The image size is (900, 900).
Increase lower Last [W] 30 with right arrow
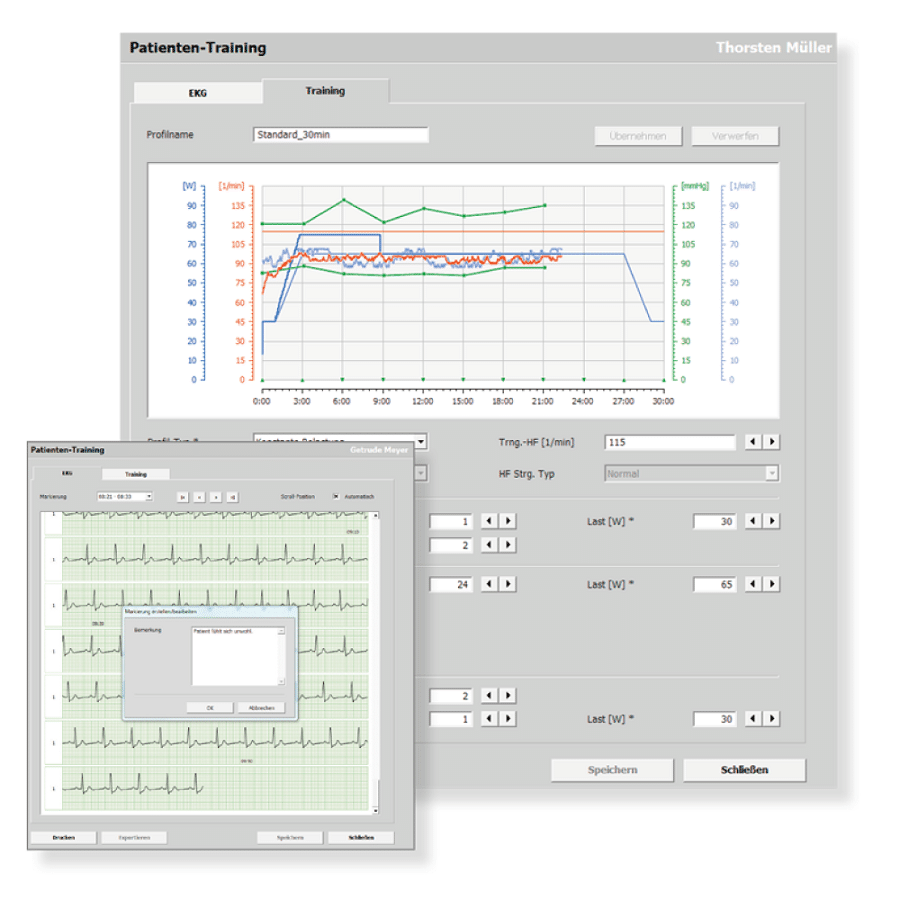[771, 719]
